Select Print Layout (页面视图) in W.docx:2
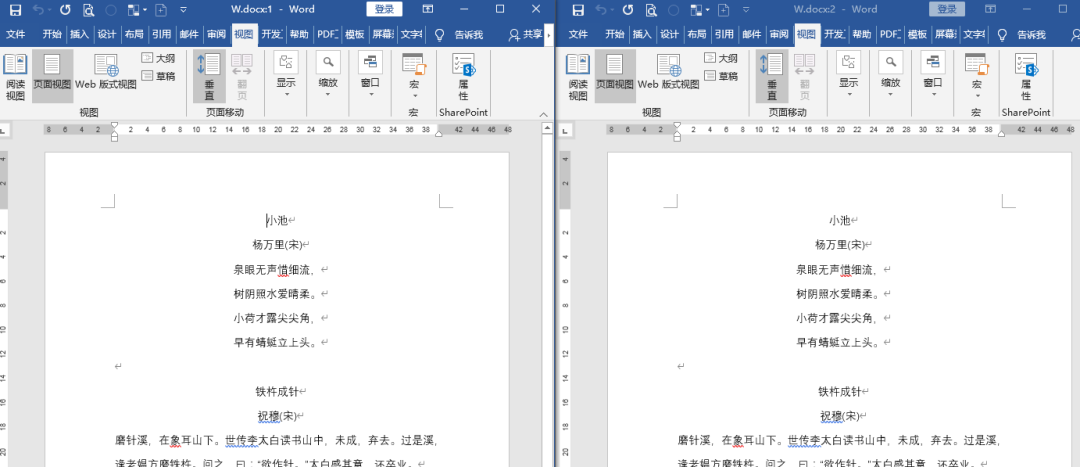This screenshot has width=1080, height=467. tap(615, 77)
